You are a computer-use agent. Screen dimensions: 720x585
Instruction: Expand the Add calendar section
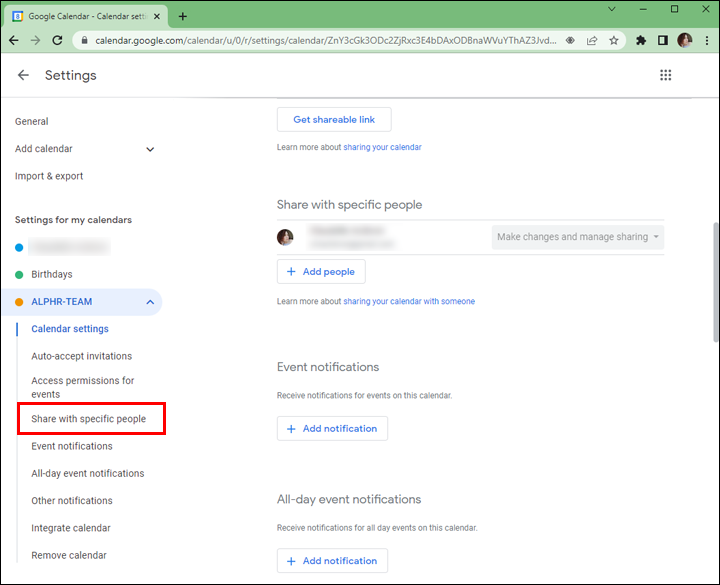click(x=150, y=149)
